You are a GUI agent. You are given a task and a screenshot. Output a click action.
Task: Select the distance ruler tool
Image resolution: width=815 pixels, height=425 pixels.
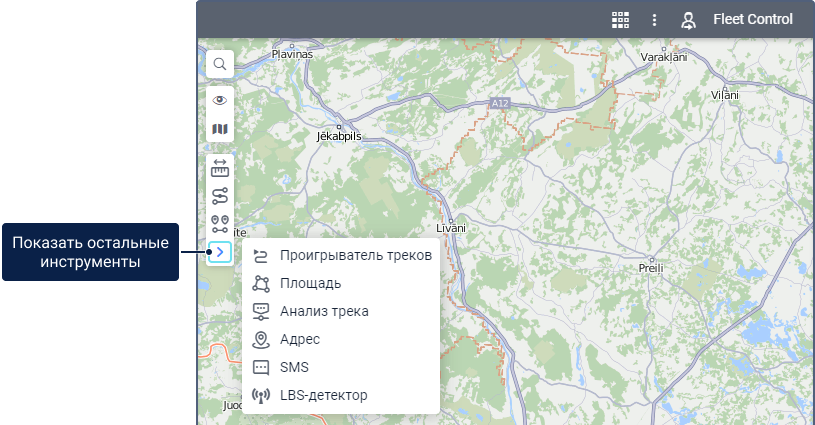220,168
